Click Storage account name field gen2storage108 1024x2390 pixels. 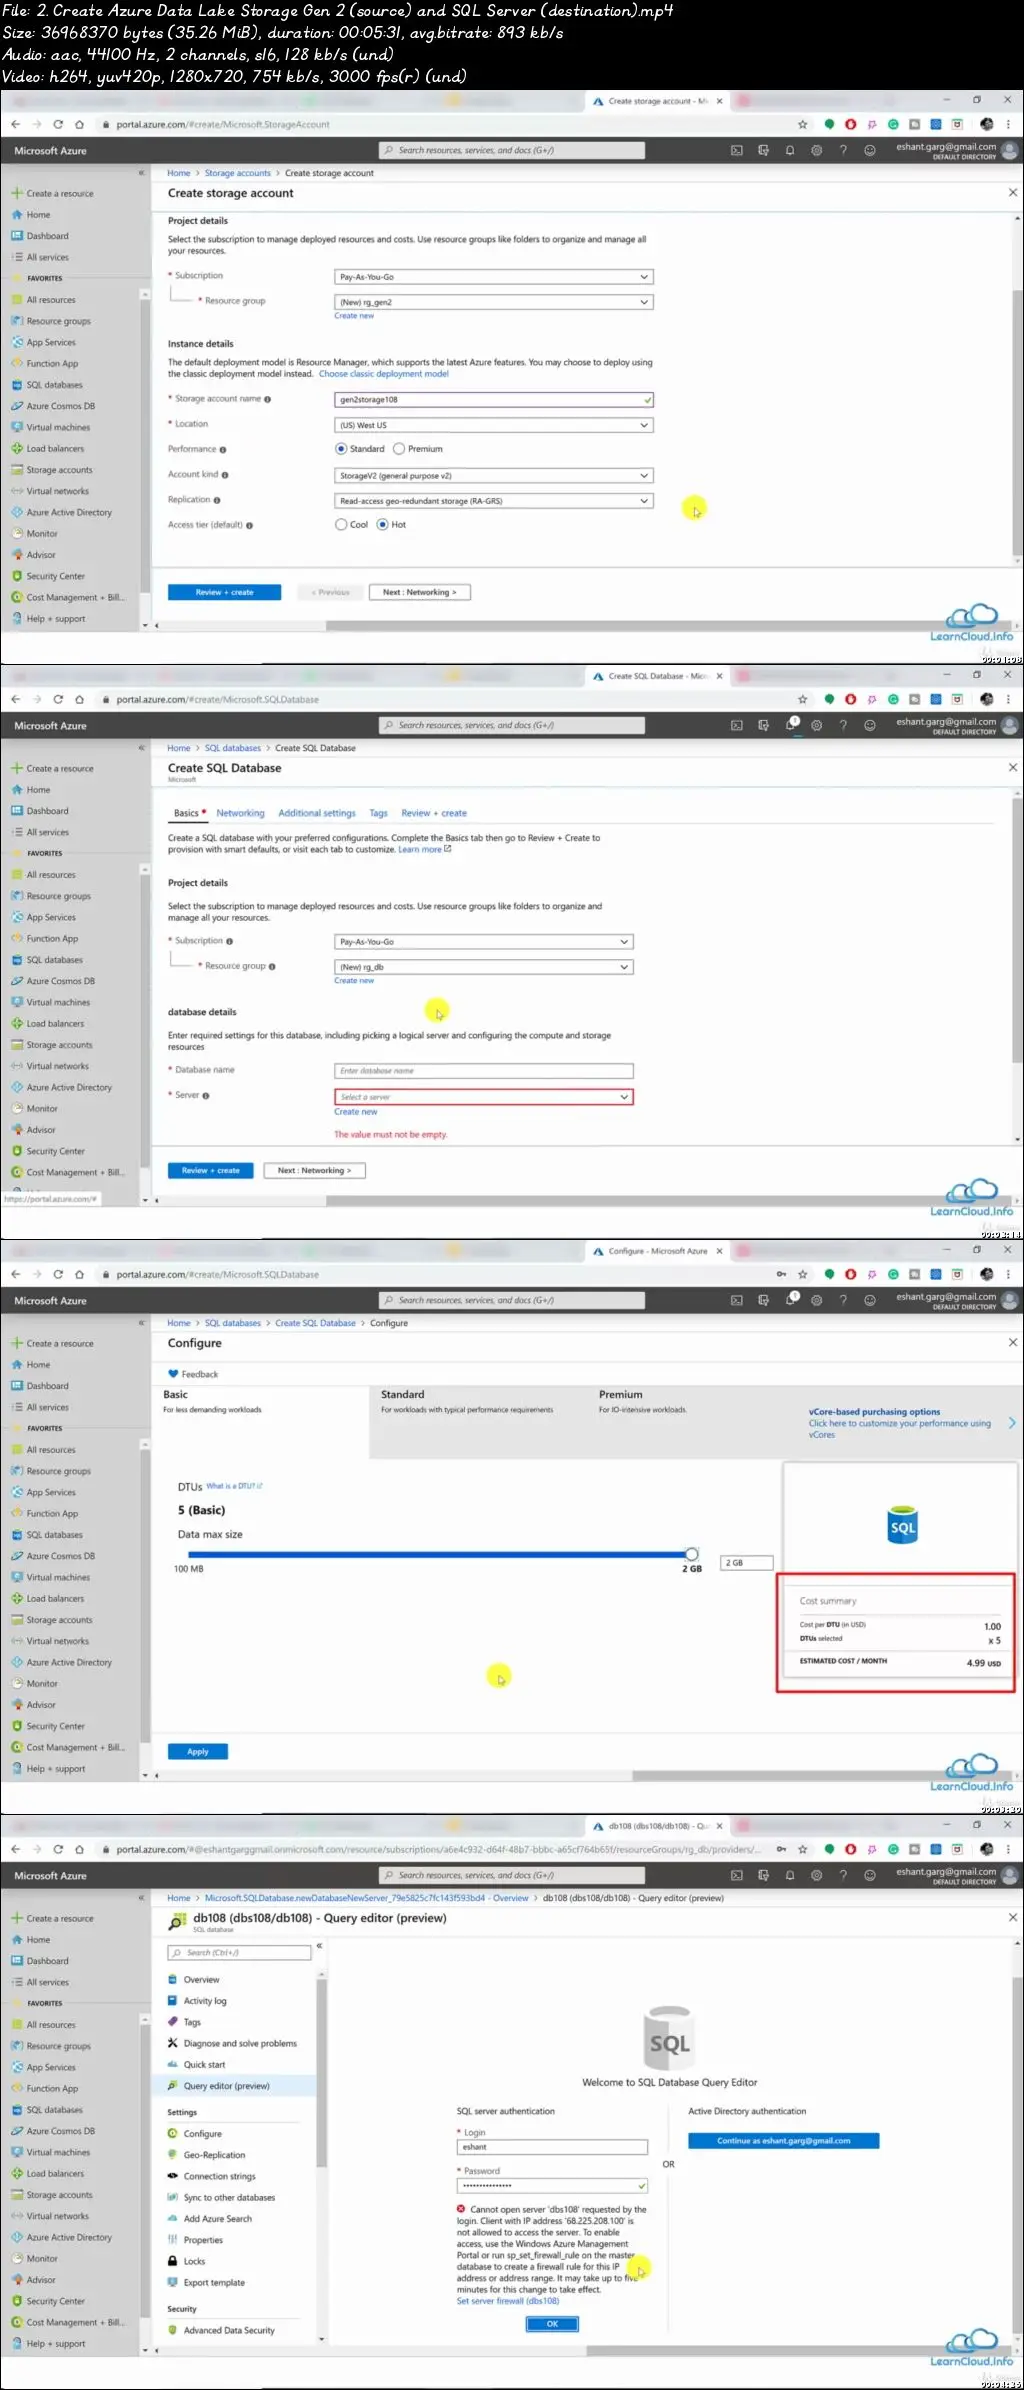point(493,400)
